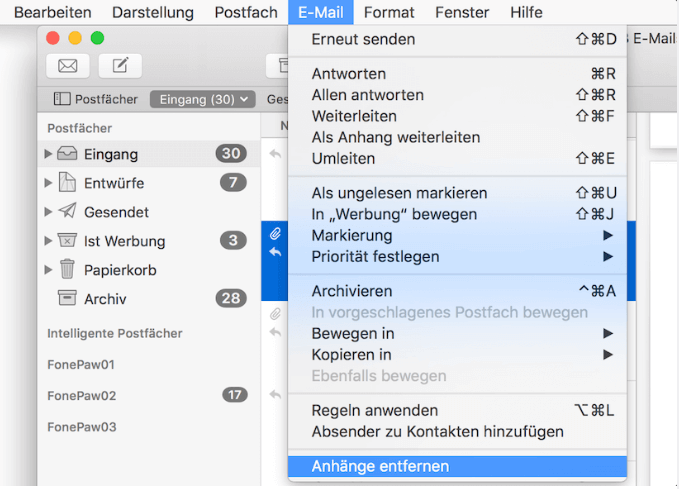This screenshot has width=679, height=489.
Task: Select the FonePaw02 smart mailbox
Action: tap(82, 395)
